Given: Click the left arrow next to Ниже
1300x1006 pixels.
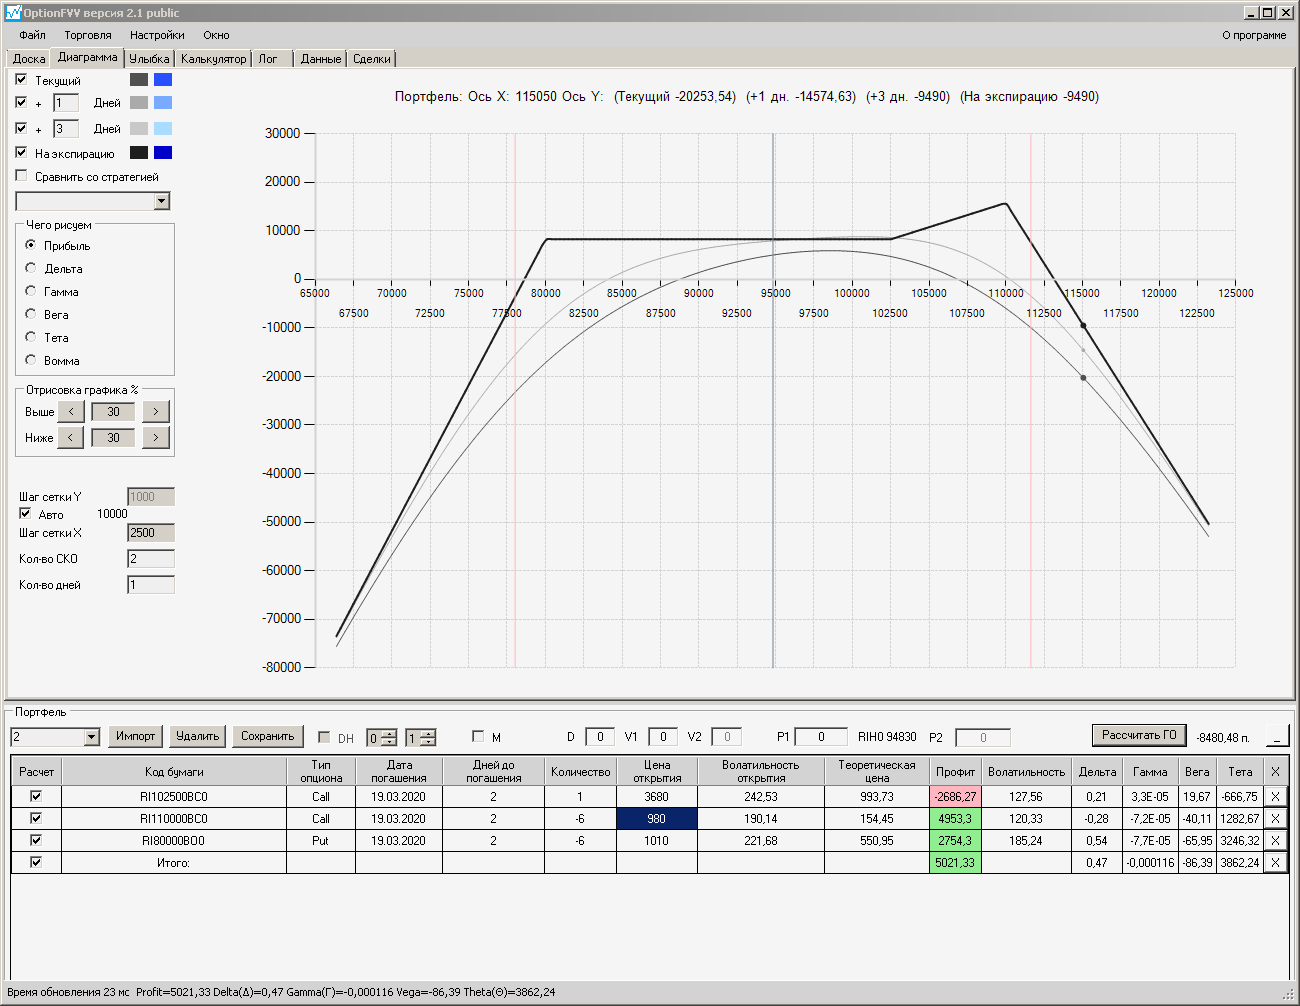Looking at the screenshot, I should 71,437.
